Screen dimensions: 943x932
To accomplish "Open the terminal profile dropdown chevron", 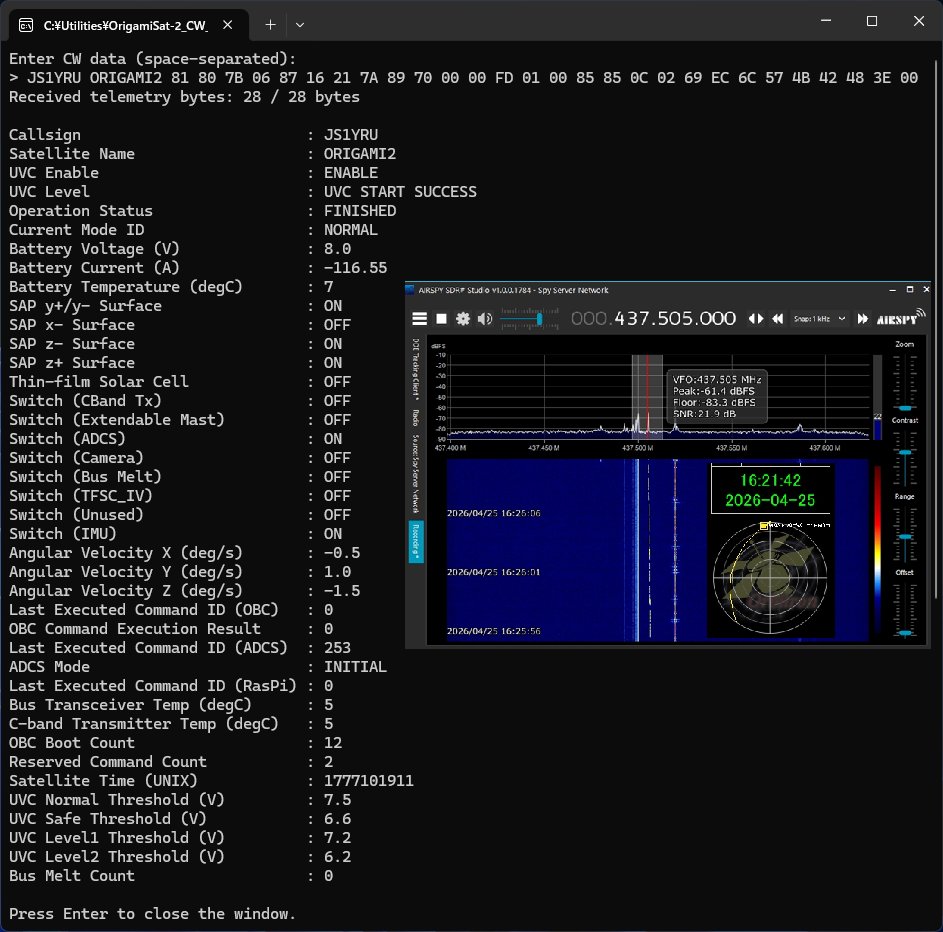I will click(x=300, y=25).
